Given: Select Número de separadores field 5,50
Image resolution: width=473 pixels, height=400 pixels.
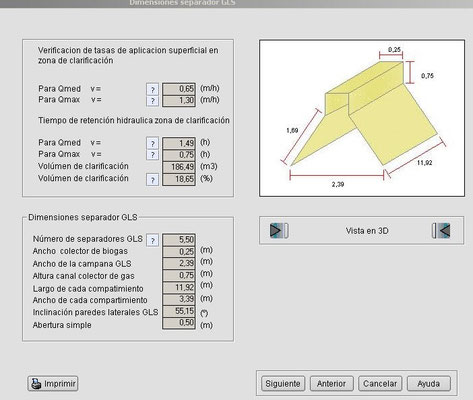Looking at the screenshot, I should 179,240.
